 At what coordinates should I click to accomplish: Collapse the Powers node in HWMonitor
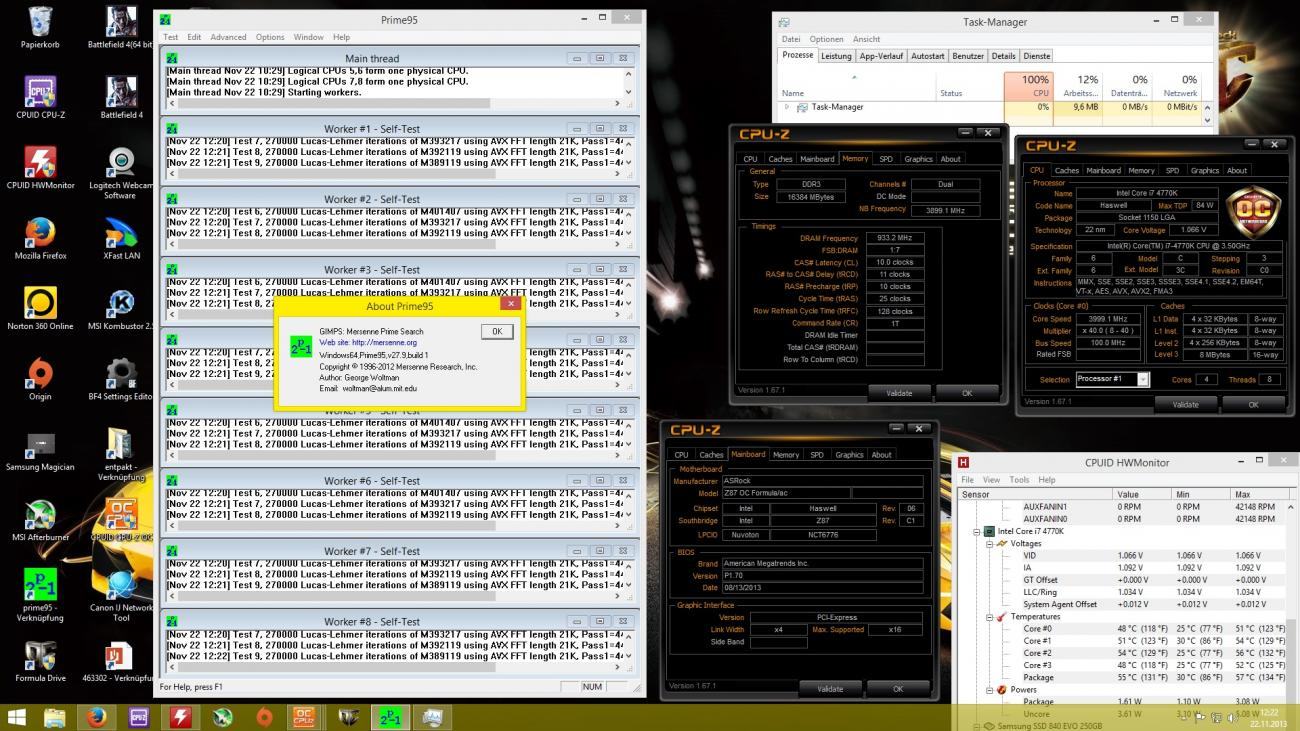(x=989, y=690)
